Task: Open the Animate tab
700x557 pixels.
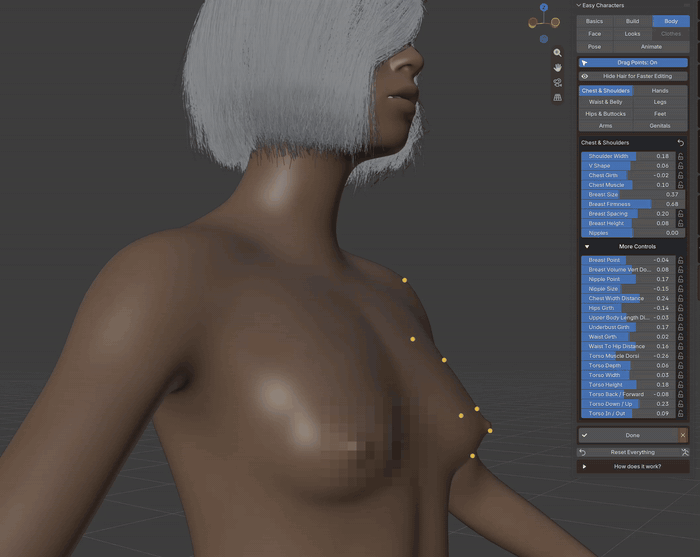Action: [651, 46]
